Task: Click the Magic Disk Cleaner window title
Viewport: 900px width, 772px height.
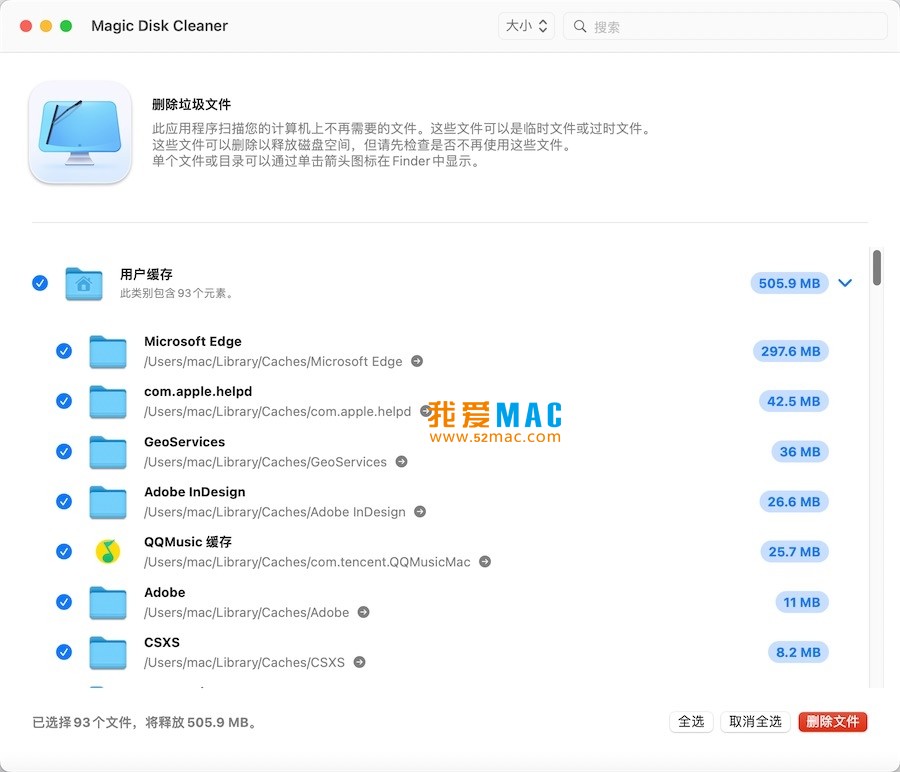Action: [x=160, y=26]
